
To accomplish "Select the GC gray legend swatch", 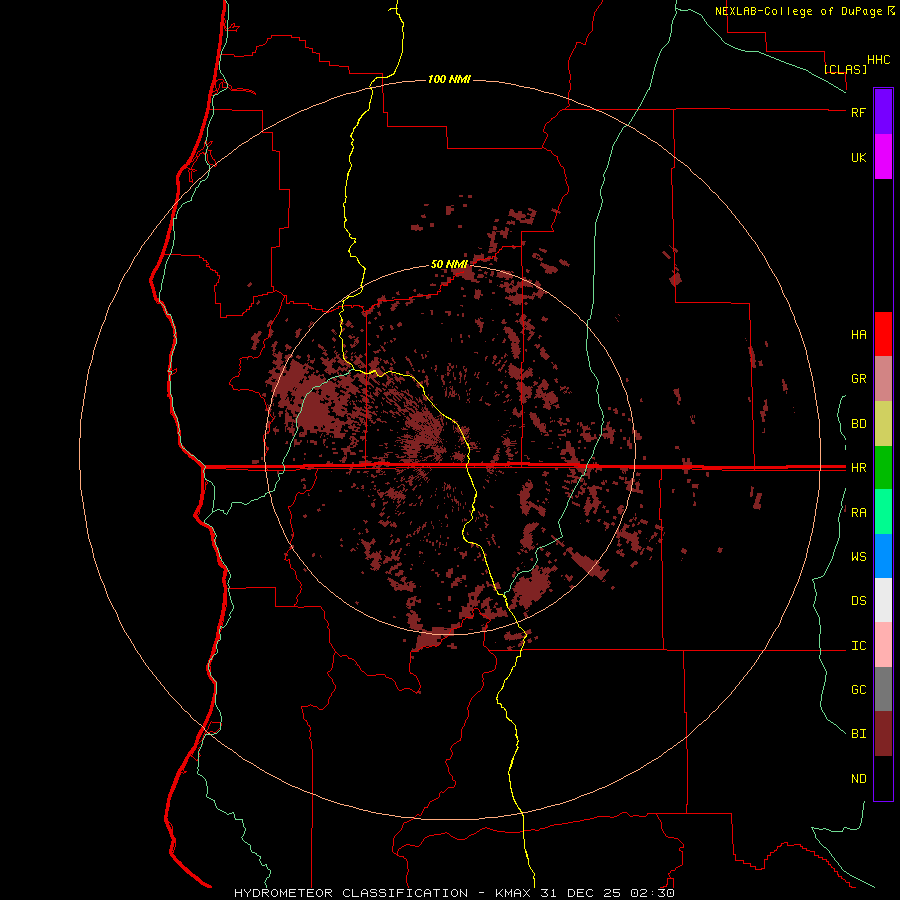I will 883,689.
